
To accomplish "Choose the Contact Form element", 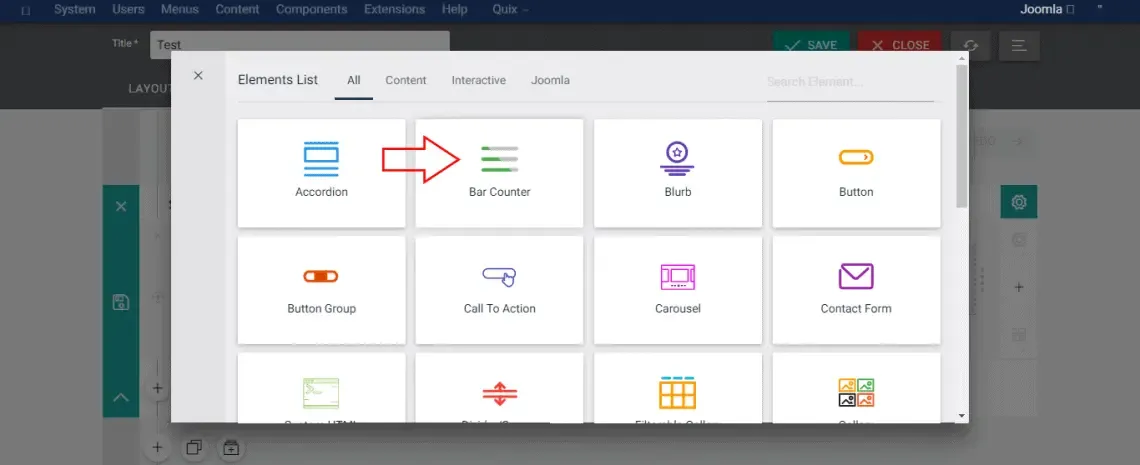I will point(856,290).
